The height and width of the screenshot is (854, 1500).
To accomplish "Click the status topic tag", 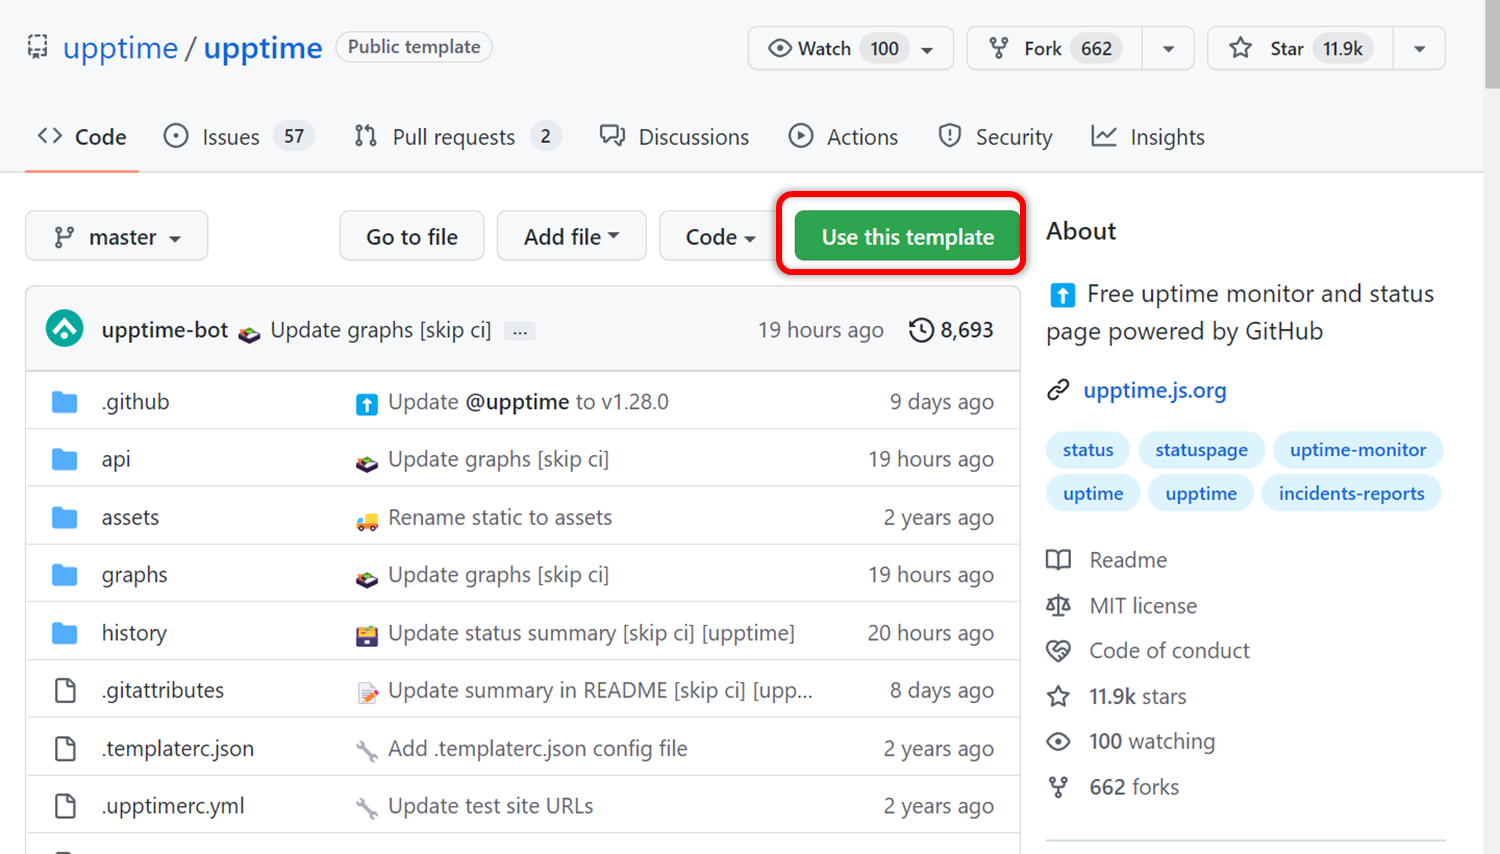I will pos(1088,450).
